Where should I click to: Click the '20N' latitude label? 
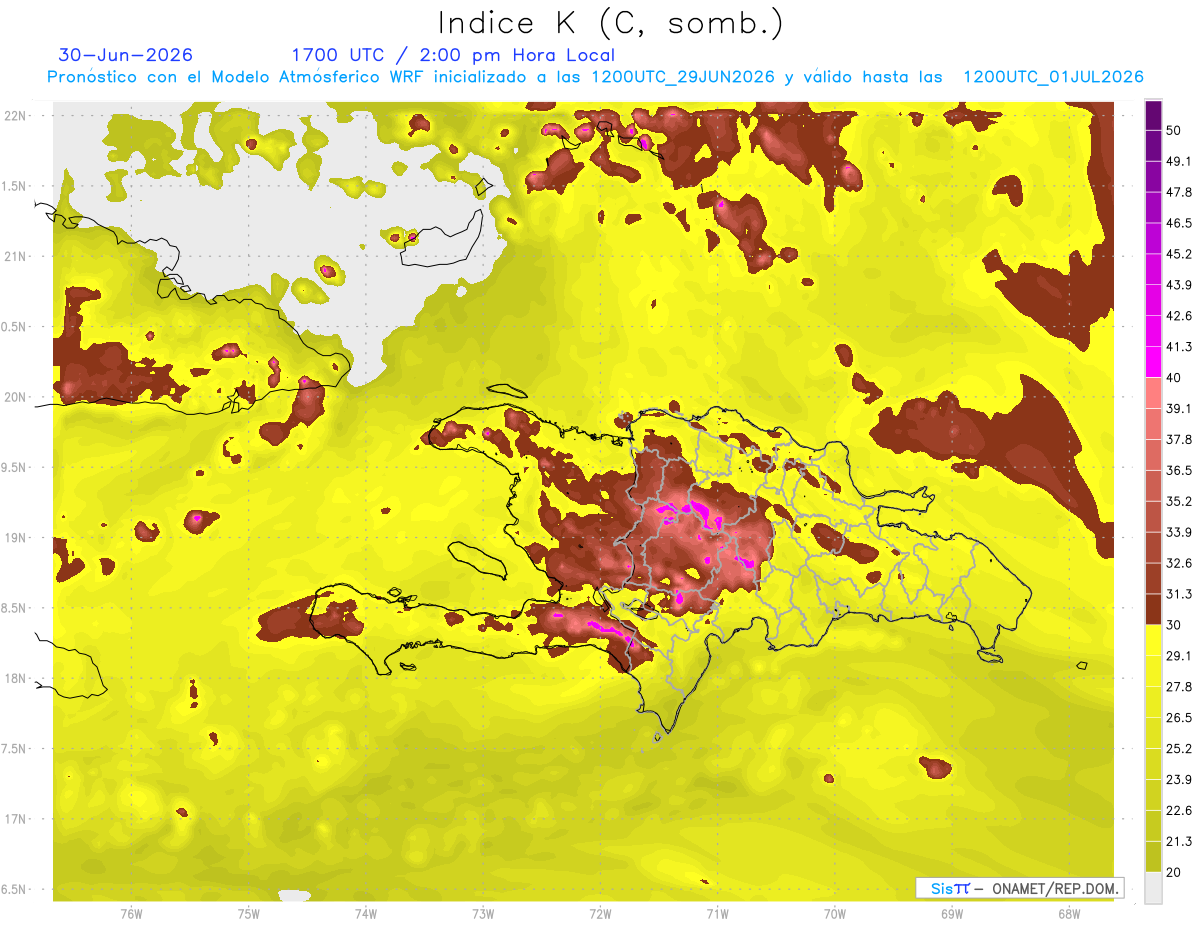[17, 397]
